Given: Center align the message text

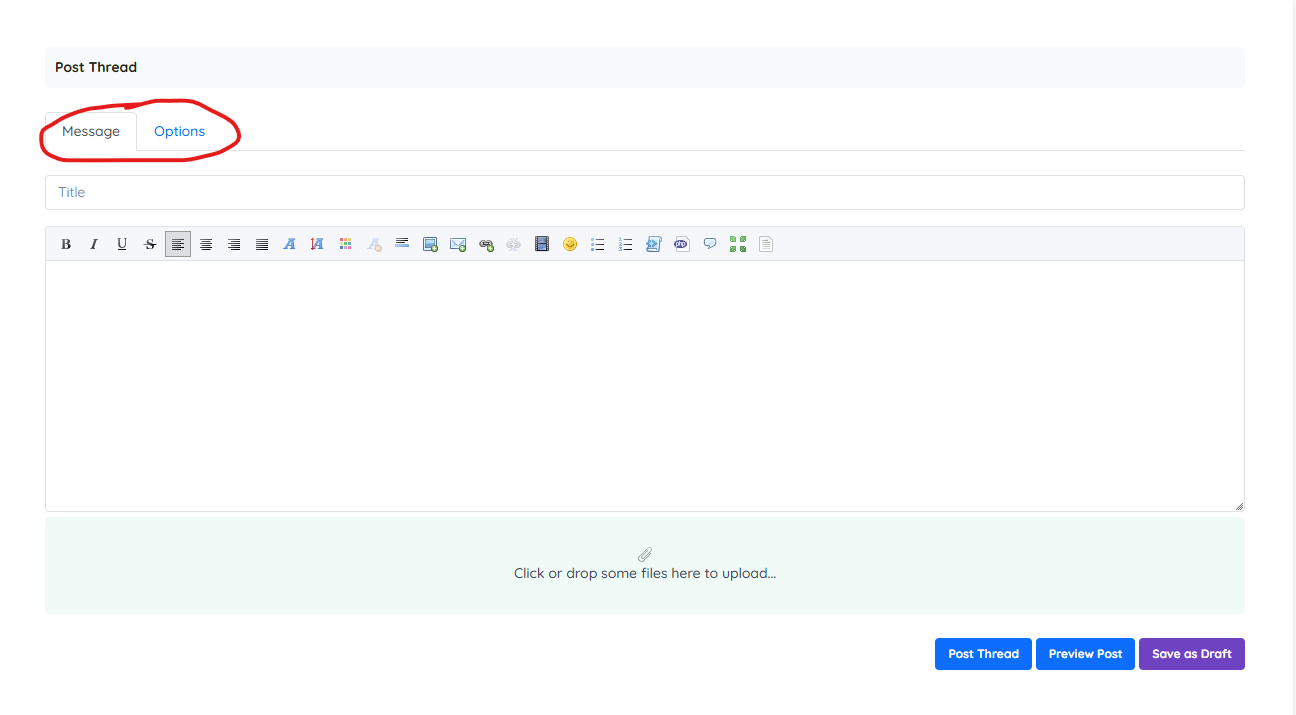Looking at the screenshot, I should click(206, 244).
